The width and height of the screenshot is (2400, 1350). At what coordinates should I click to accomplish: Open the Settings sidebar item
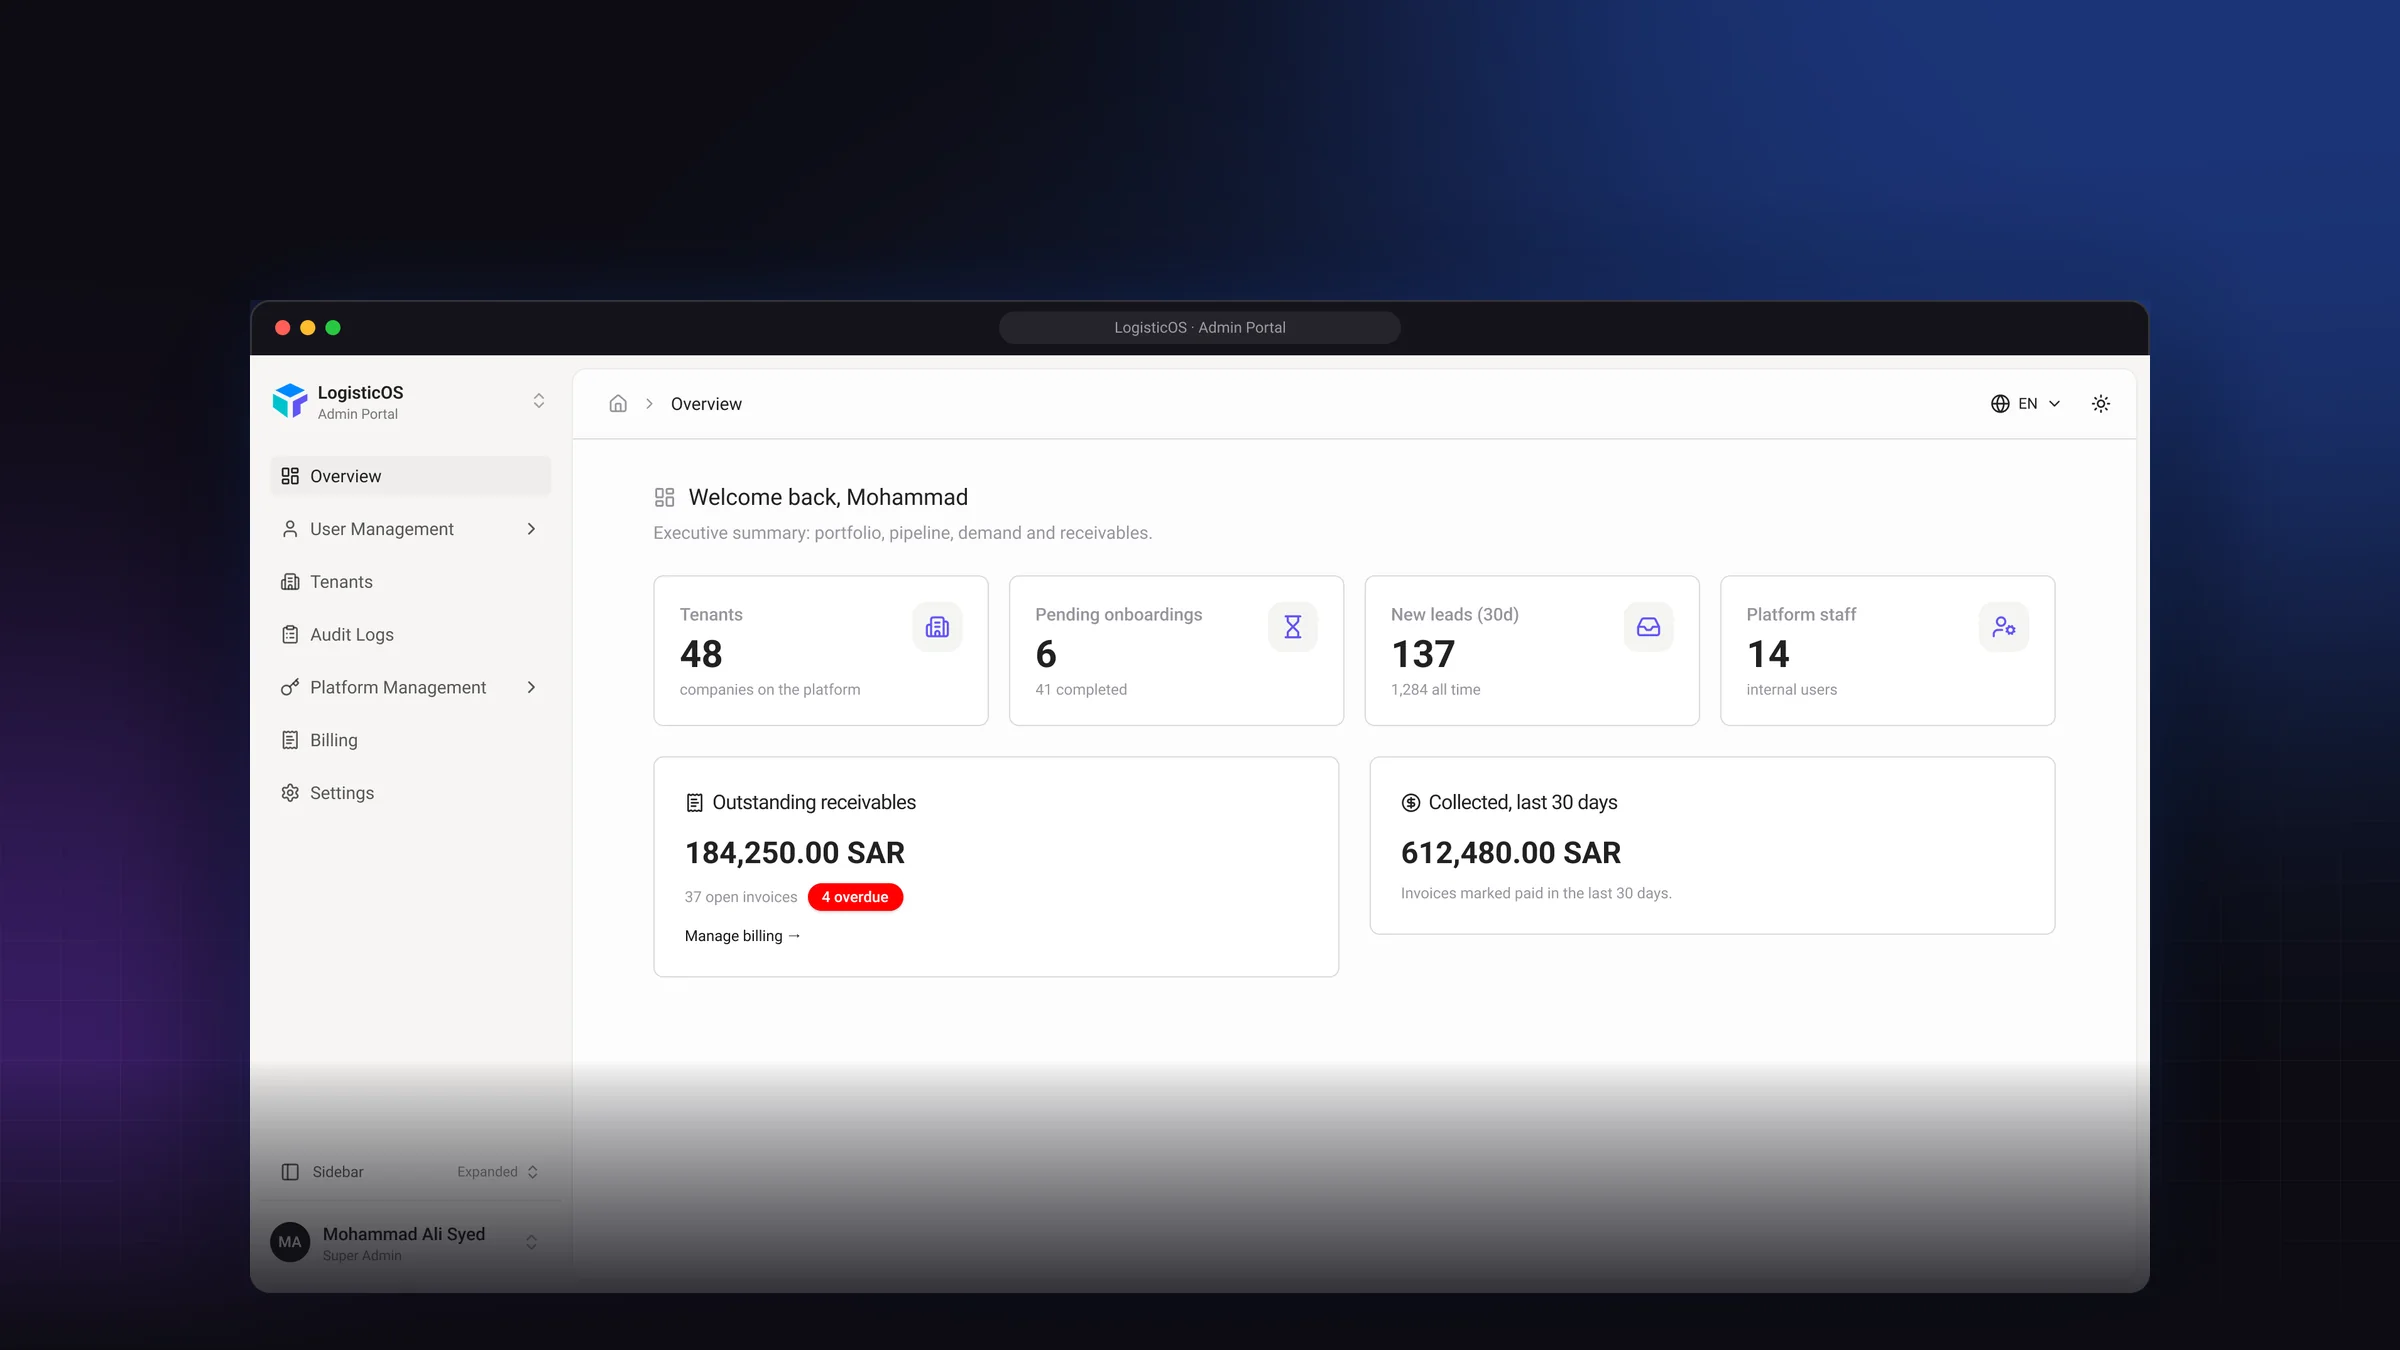tap(410, 793)
